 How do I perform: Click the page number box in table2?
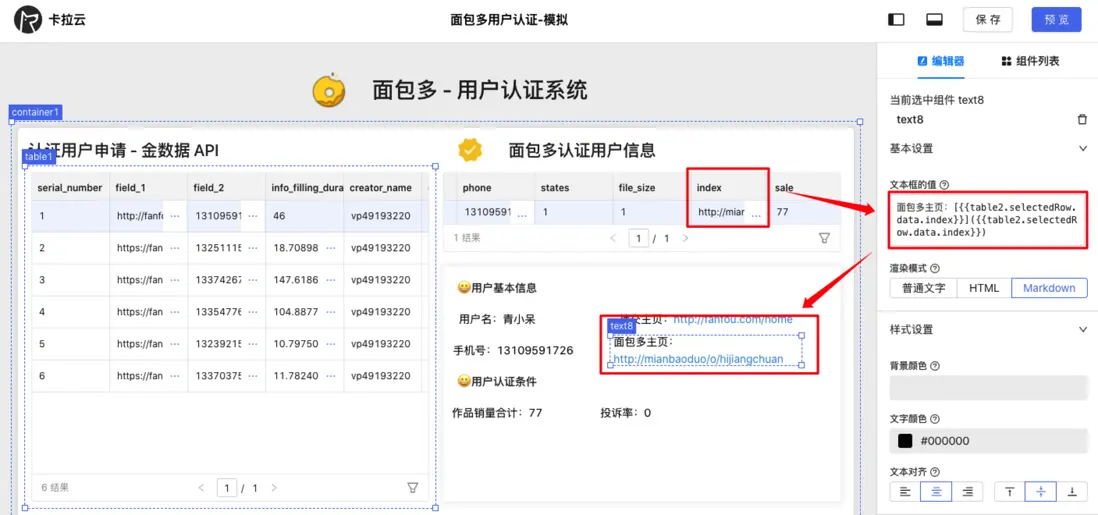click(639, 238)
